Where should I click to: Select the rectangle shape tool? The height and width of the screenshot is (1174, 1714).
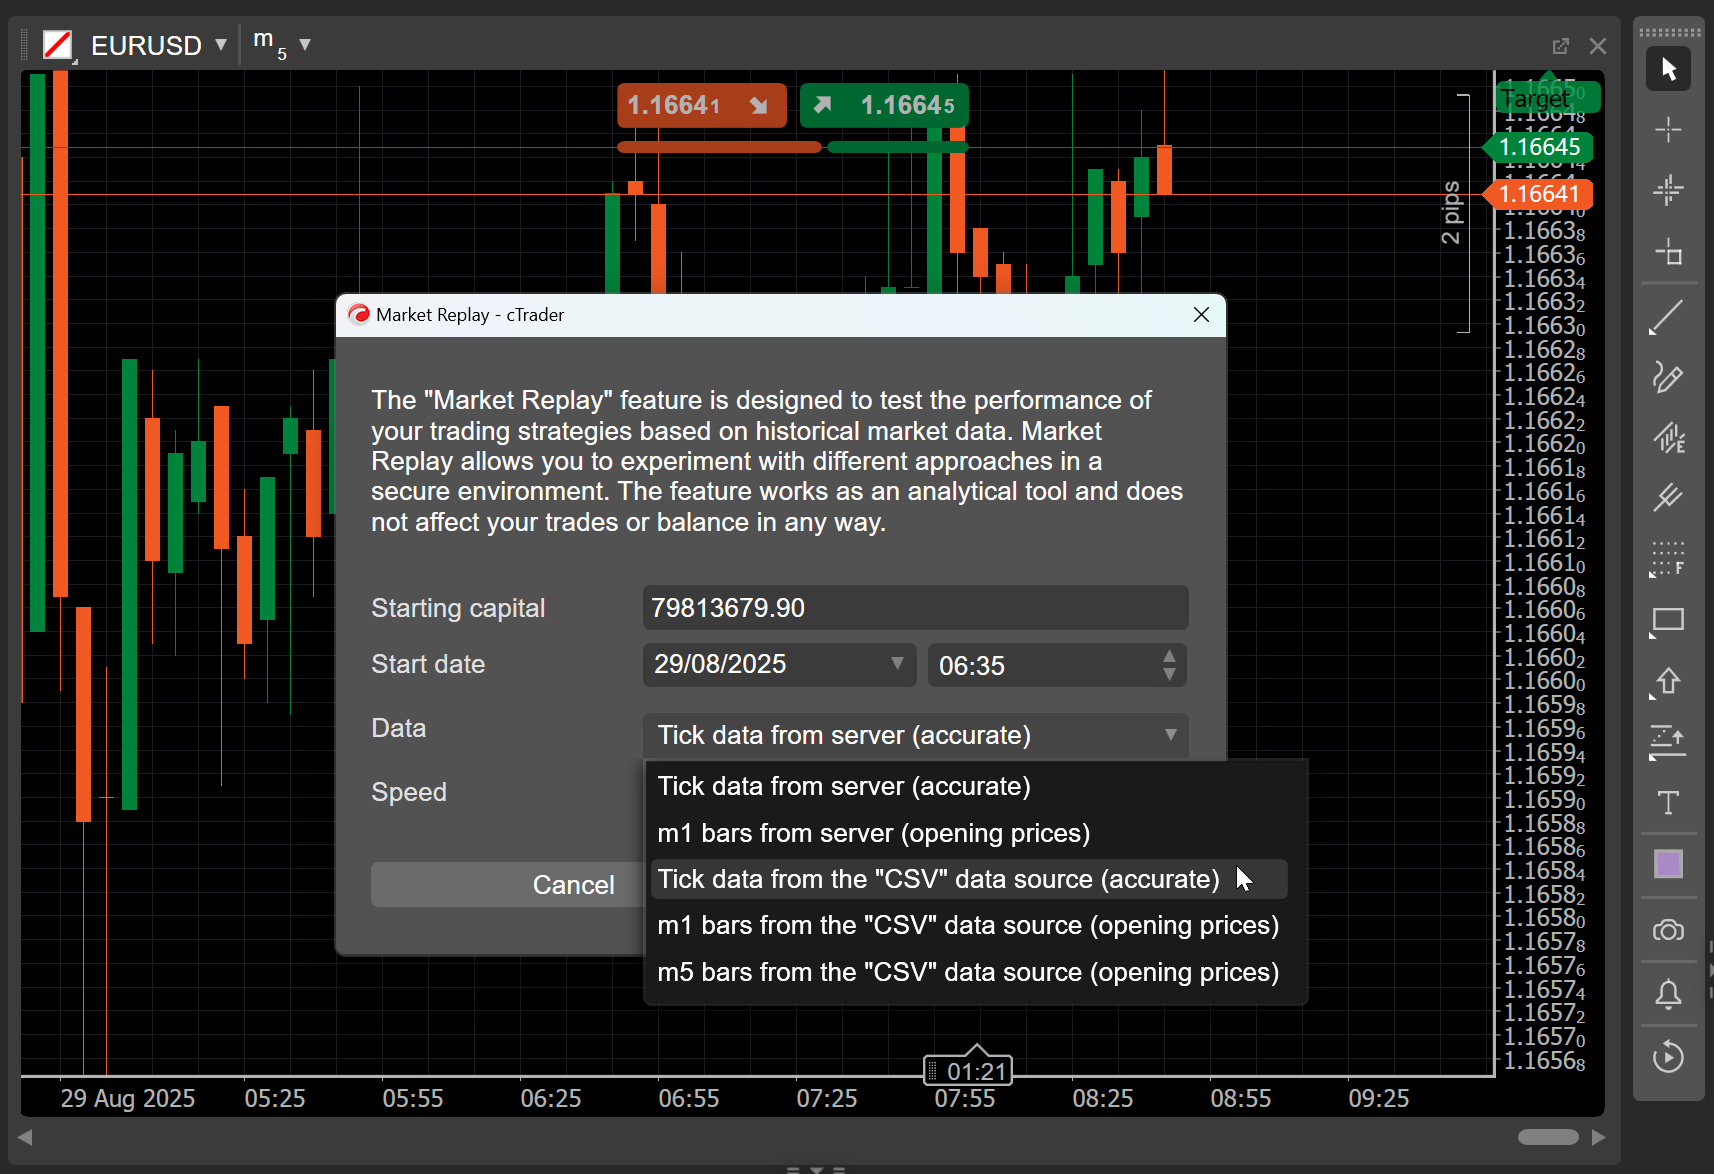1667,622
